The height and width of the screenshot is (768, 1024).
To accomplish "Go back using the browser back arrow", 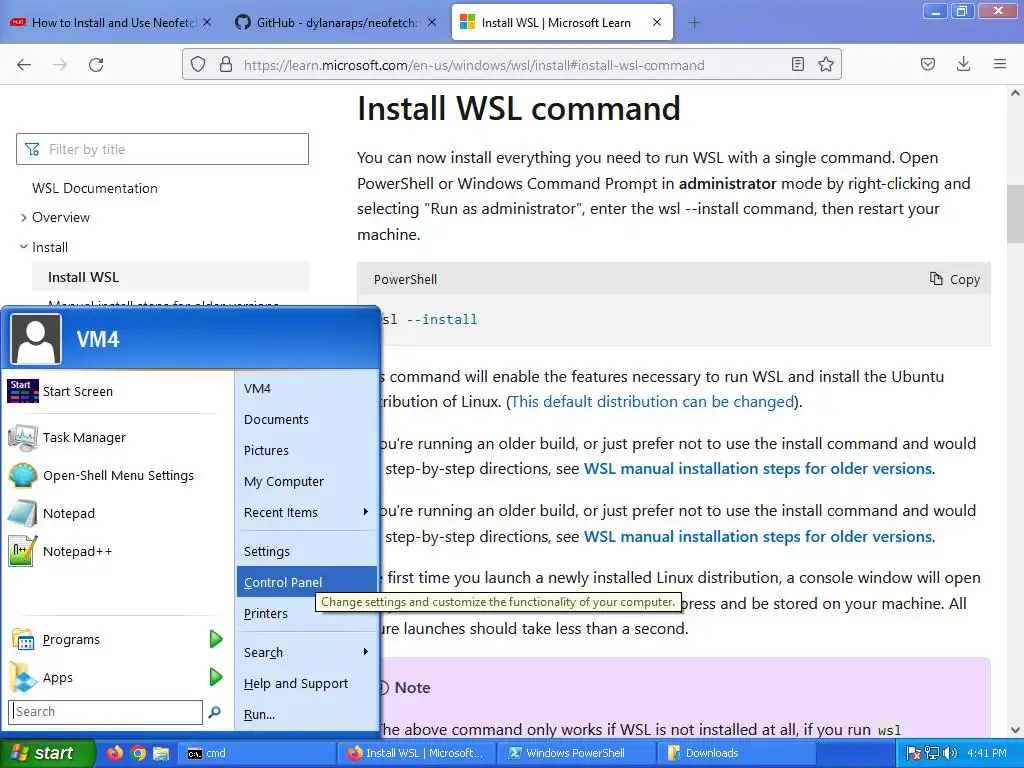I will tap(24, 65).
